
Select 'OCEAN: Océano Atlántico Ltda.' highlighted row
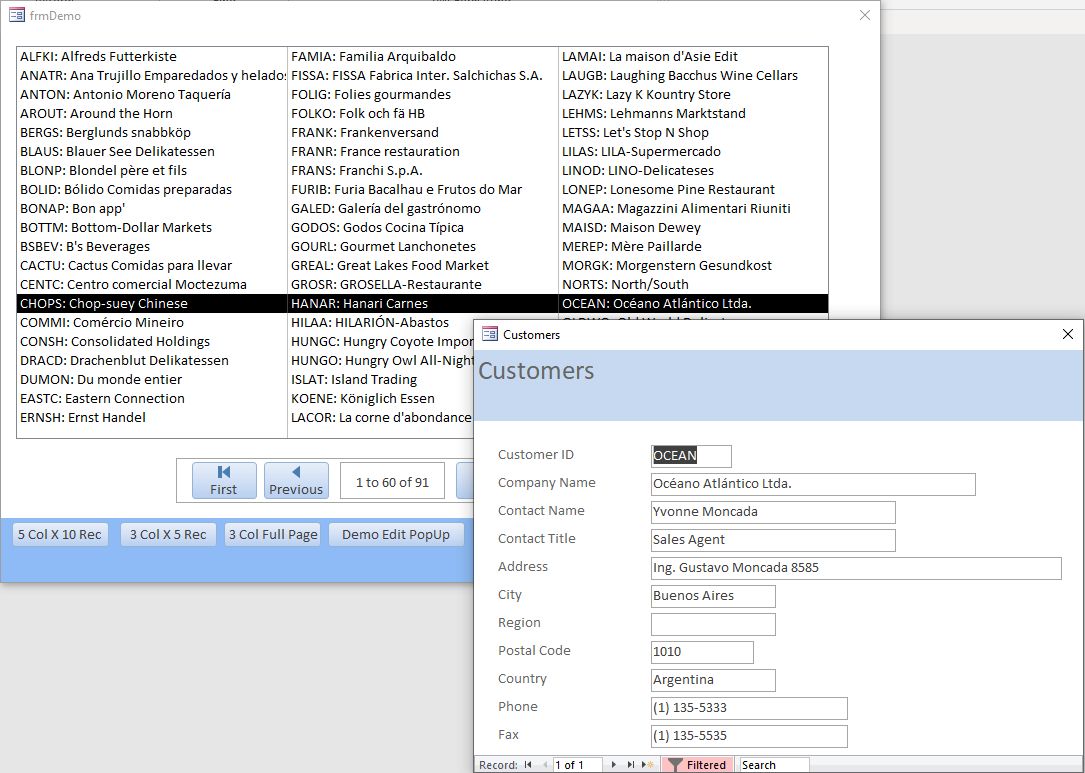tap(693, 304)
